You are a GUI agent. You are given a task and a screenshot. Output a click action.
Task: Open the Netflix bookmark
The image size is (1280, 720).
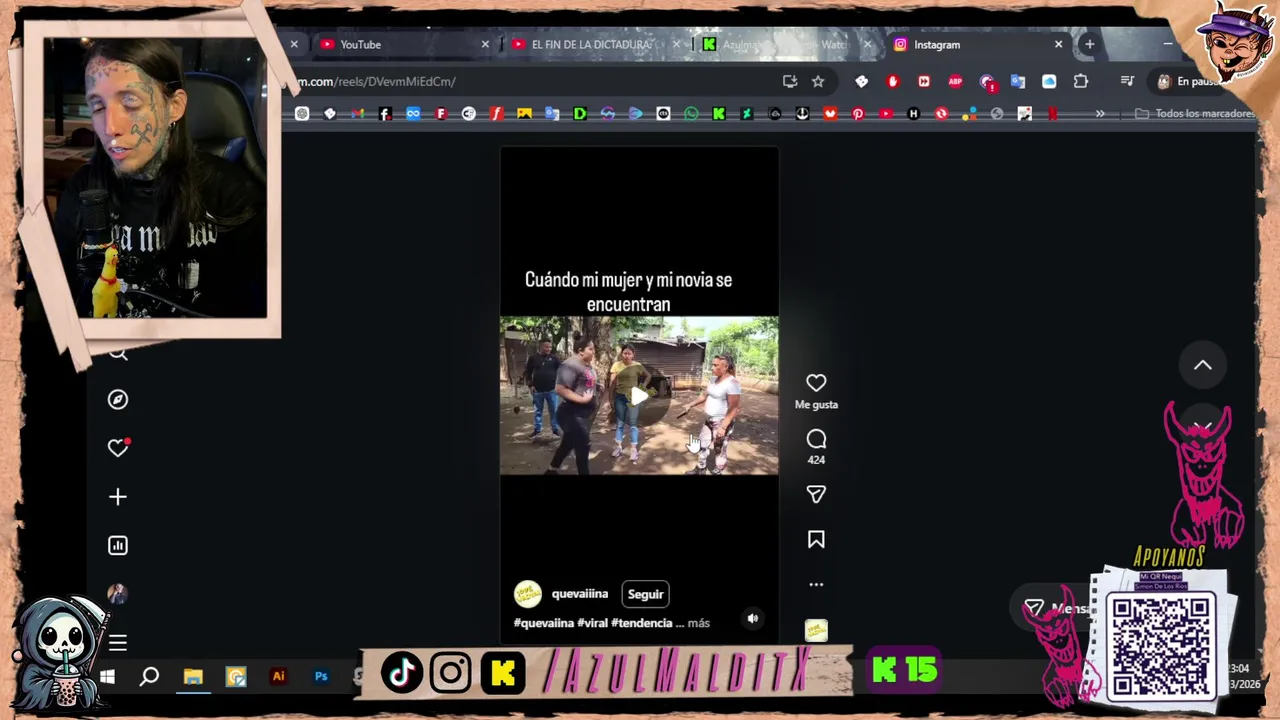(x=1052, y=114)
